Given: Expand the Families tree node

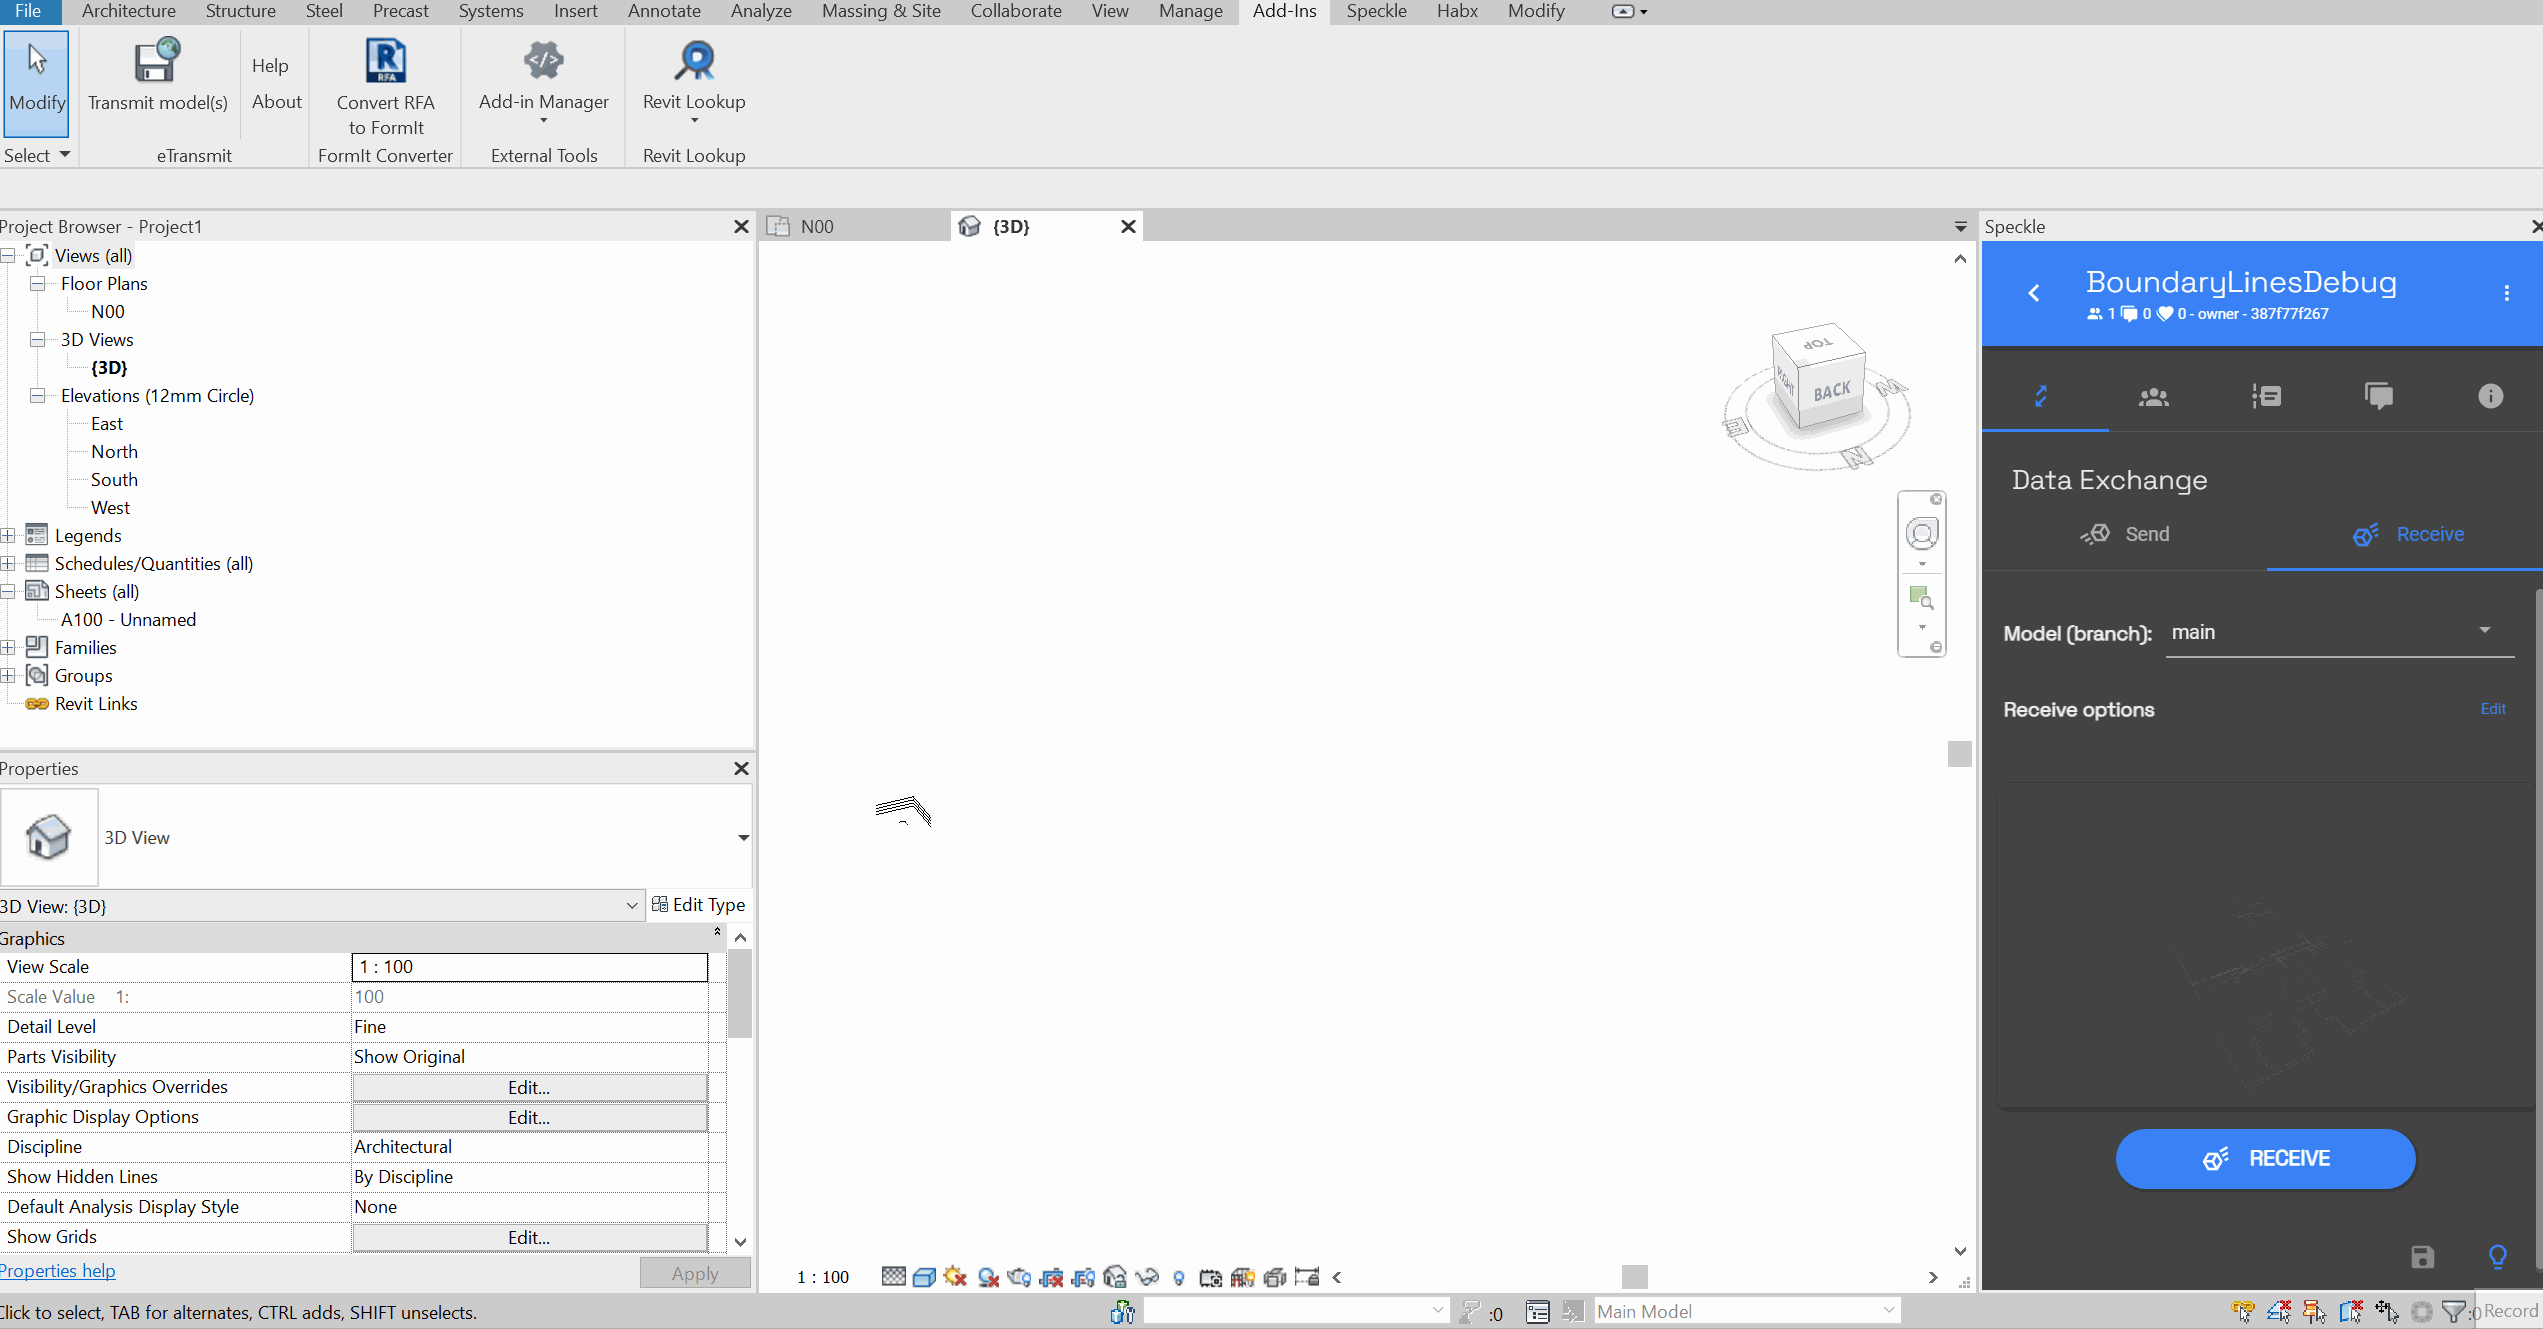Looking at the screenshot, I should [9, 647].
